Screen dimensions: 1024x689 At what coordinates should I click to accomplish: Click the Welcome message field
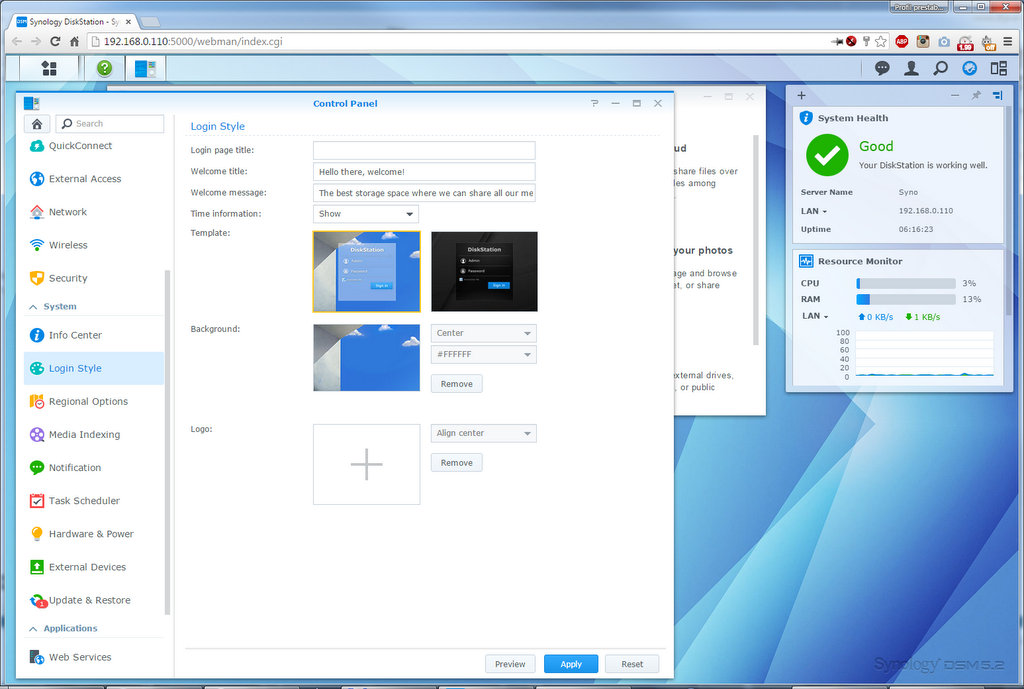(424, 193)
